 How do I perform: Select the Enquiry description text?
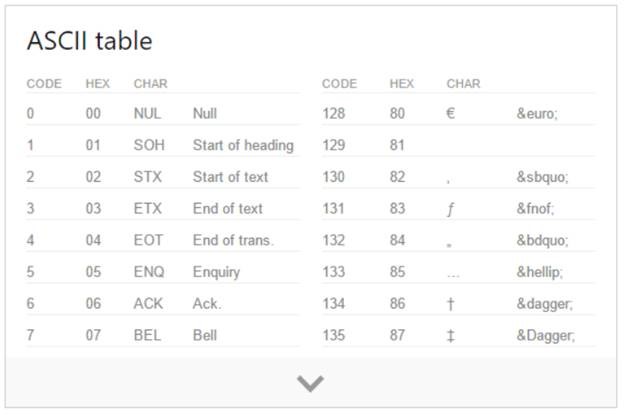(x=216, y=272)
